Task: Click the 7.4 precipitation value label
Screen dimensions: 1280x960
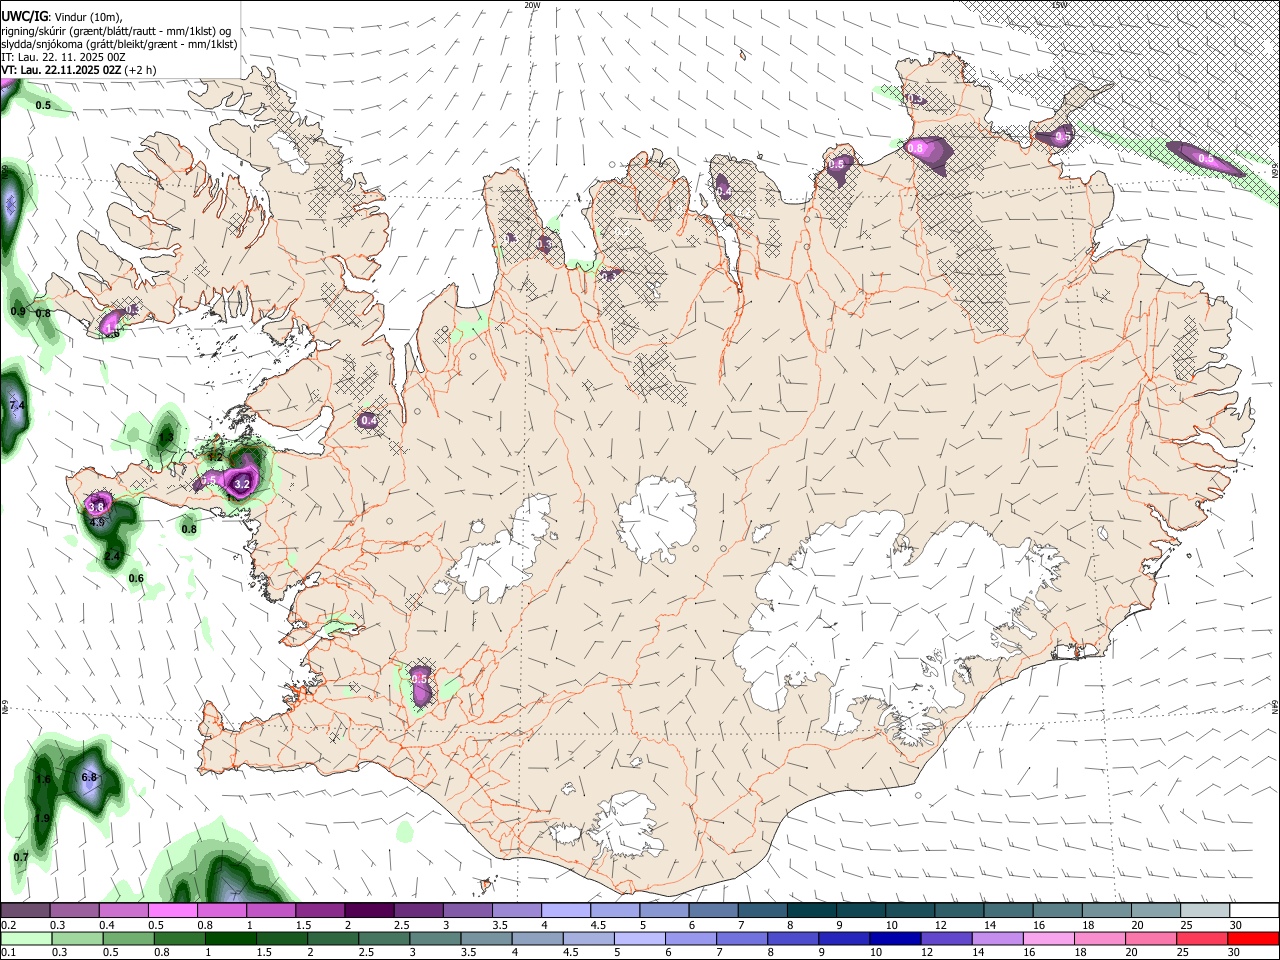Action: click(x=16, y=406)
